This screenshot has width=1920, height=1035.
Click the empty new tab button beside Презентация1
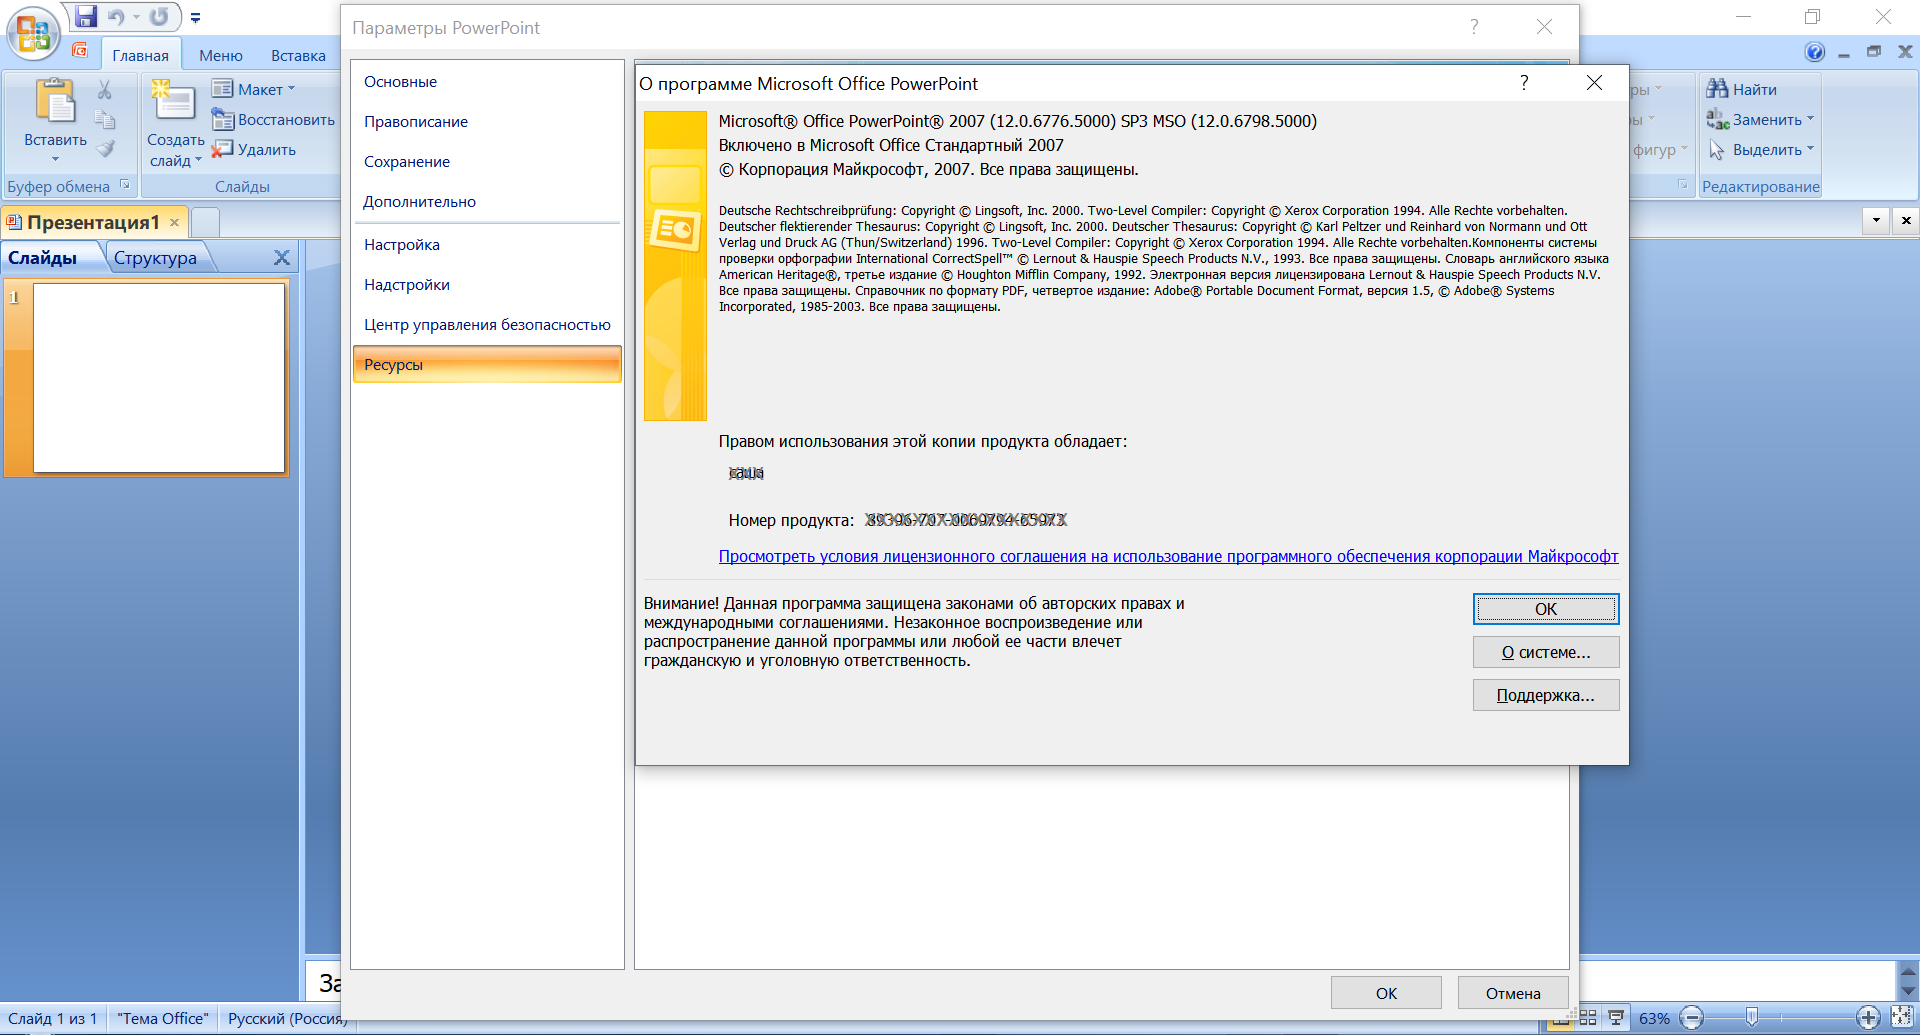click(205, 222)
